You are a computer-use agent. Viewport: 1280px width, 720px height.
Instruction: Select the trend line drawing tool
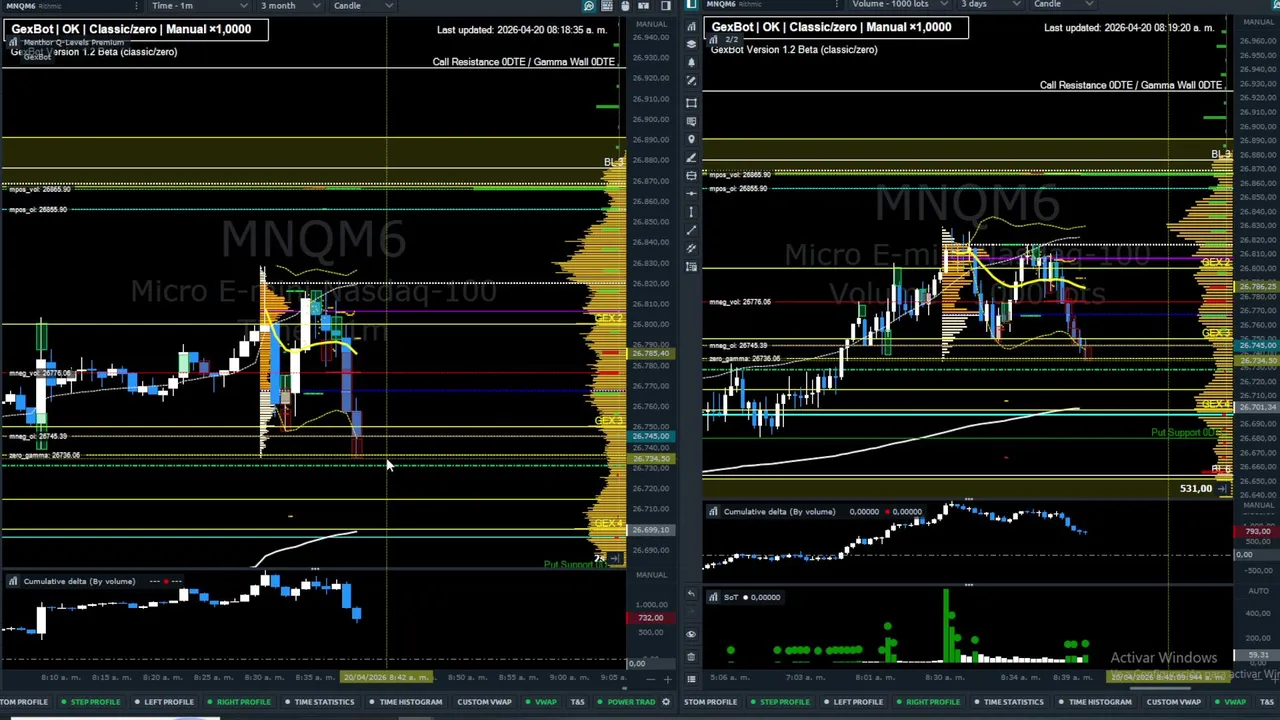click(x=691, y=230)
